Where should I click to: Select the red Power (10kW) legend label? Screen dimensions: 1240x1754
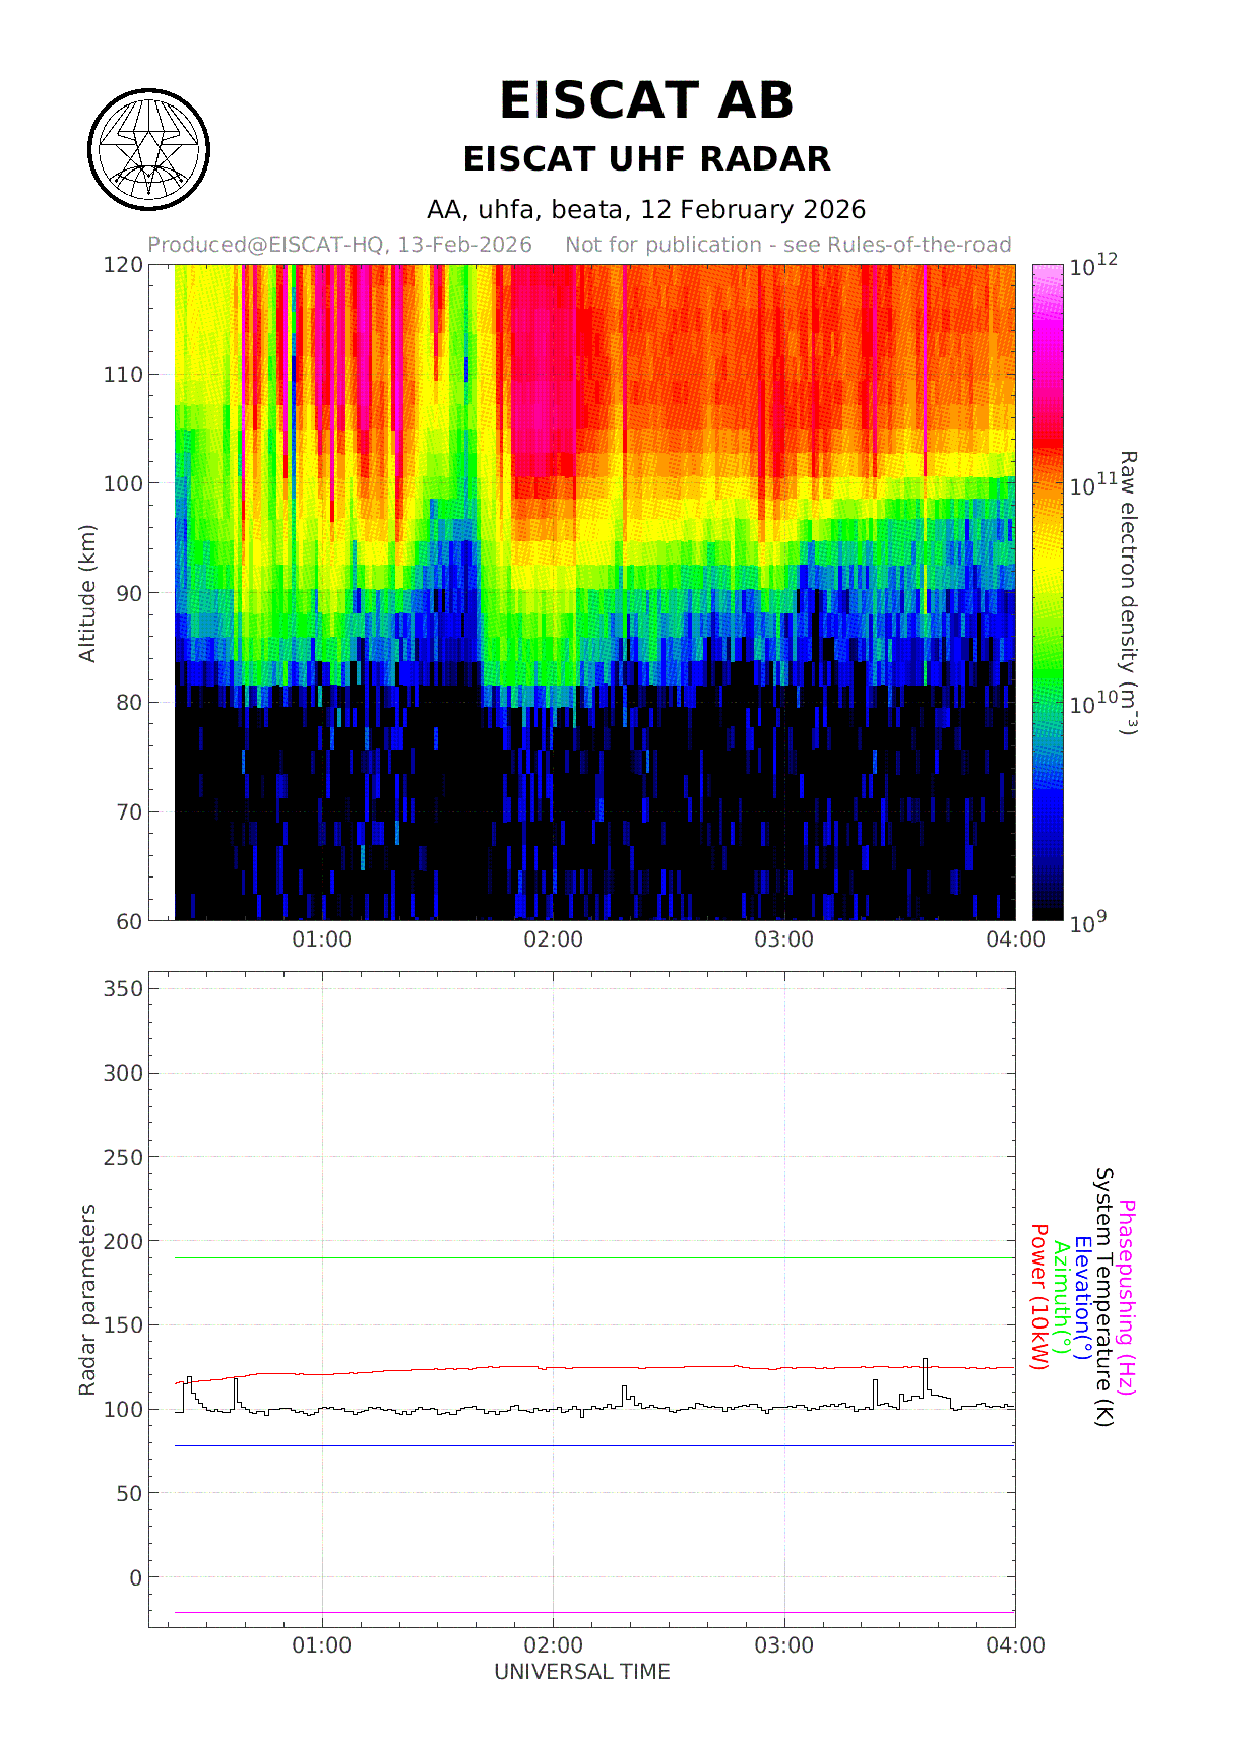[x=1039, y=1298]
